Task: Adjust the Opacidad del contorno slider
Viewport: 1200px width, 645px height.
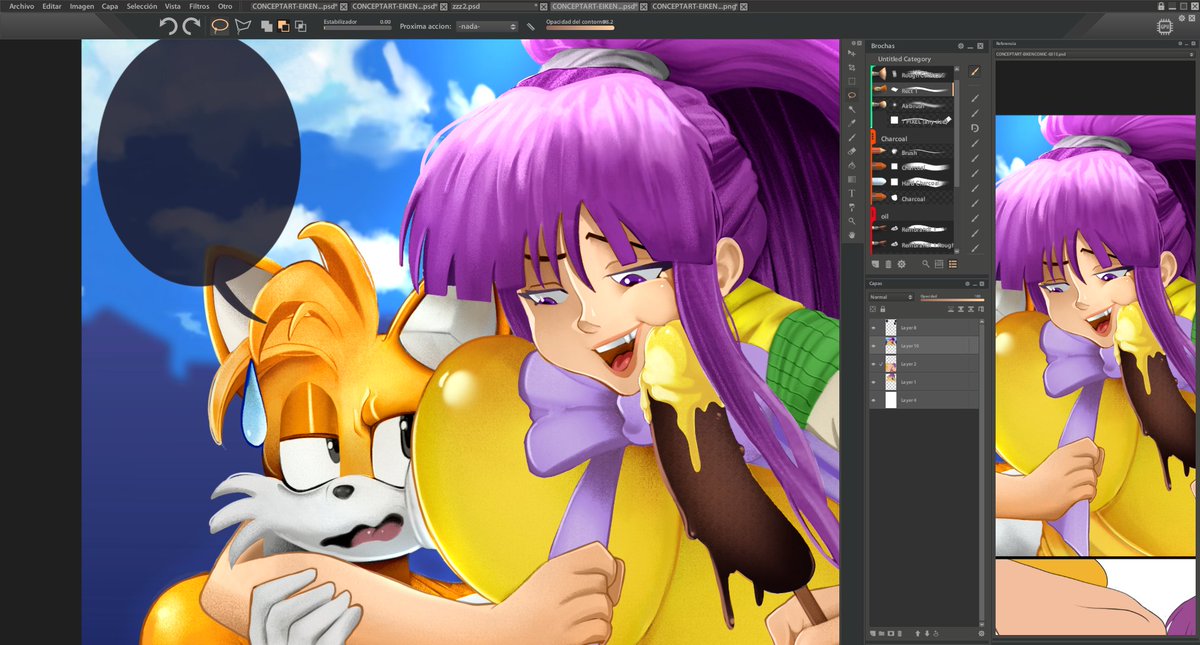Action: tap(580, 28)
